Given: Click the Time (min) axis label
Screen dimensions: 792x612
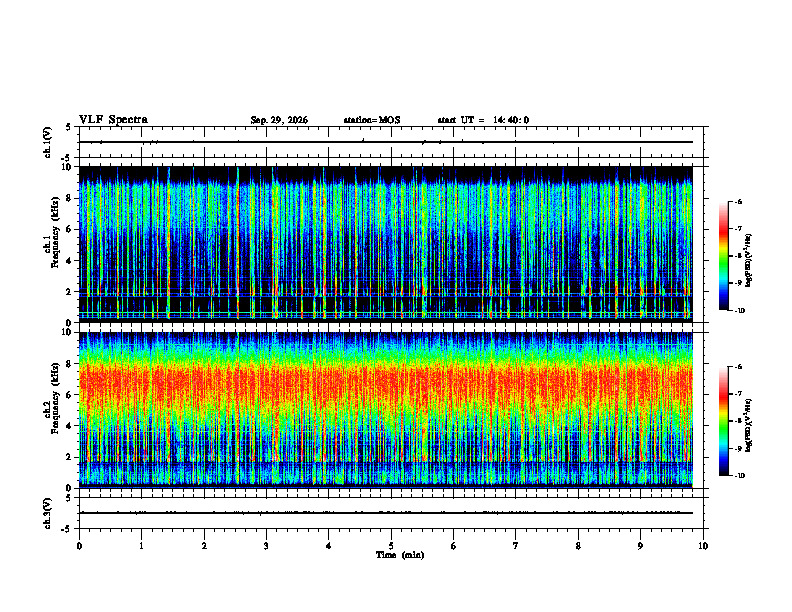Looking at the screenshot, I should [400, 555].
